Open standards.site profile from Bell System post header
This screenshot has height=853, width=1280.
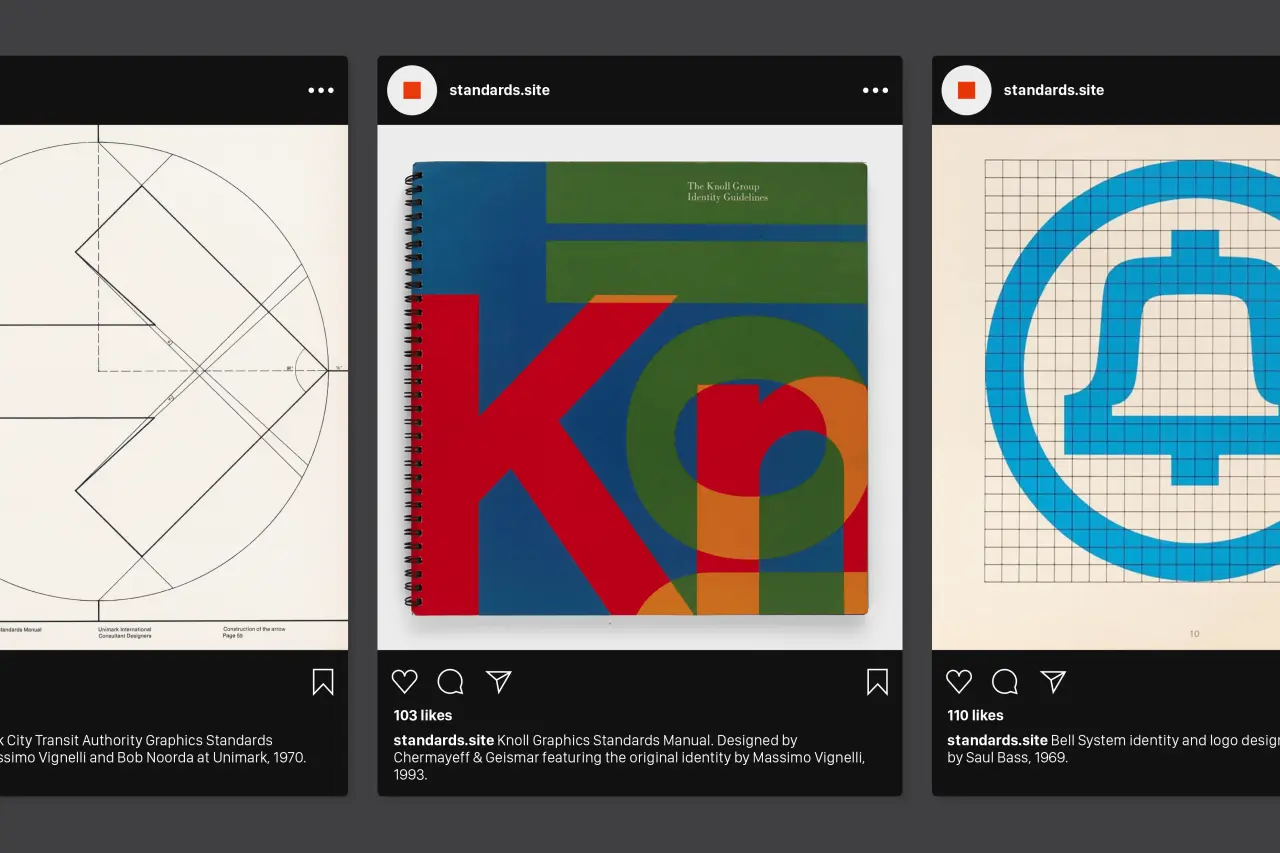pyautogui.click(x=1054, y=90)
